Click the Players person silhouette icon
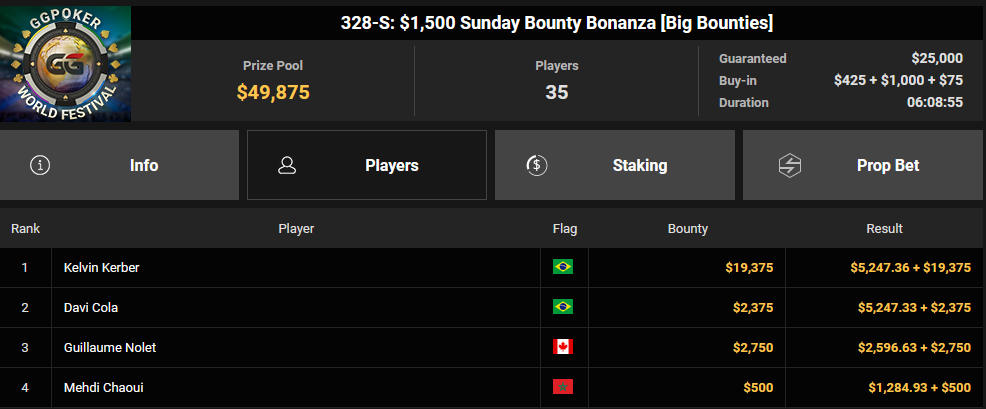The image size is (986, 409). pos(287,165)
